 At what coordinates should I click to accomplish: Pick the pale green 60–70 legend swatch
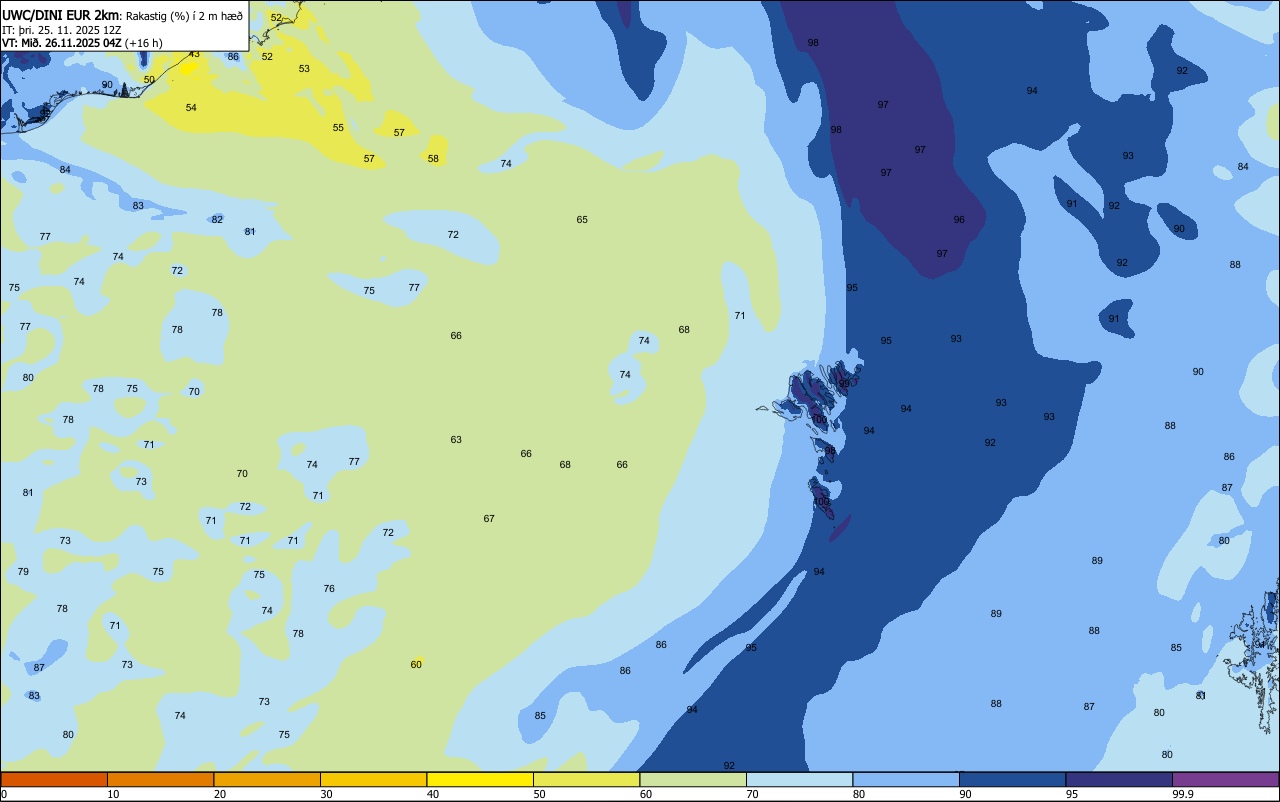coord(693,779)
